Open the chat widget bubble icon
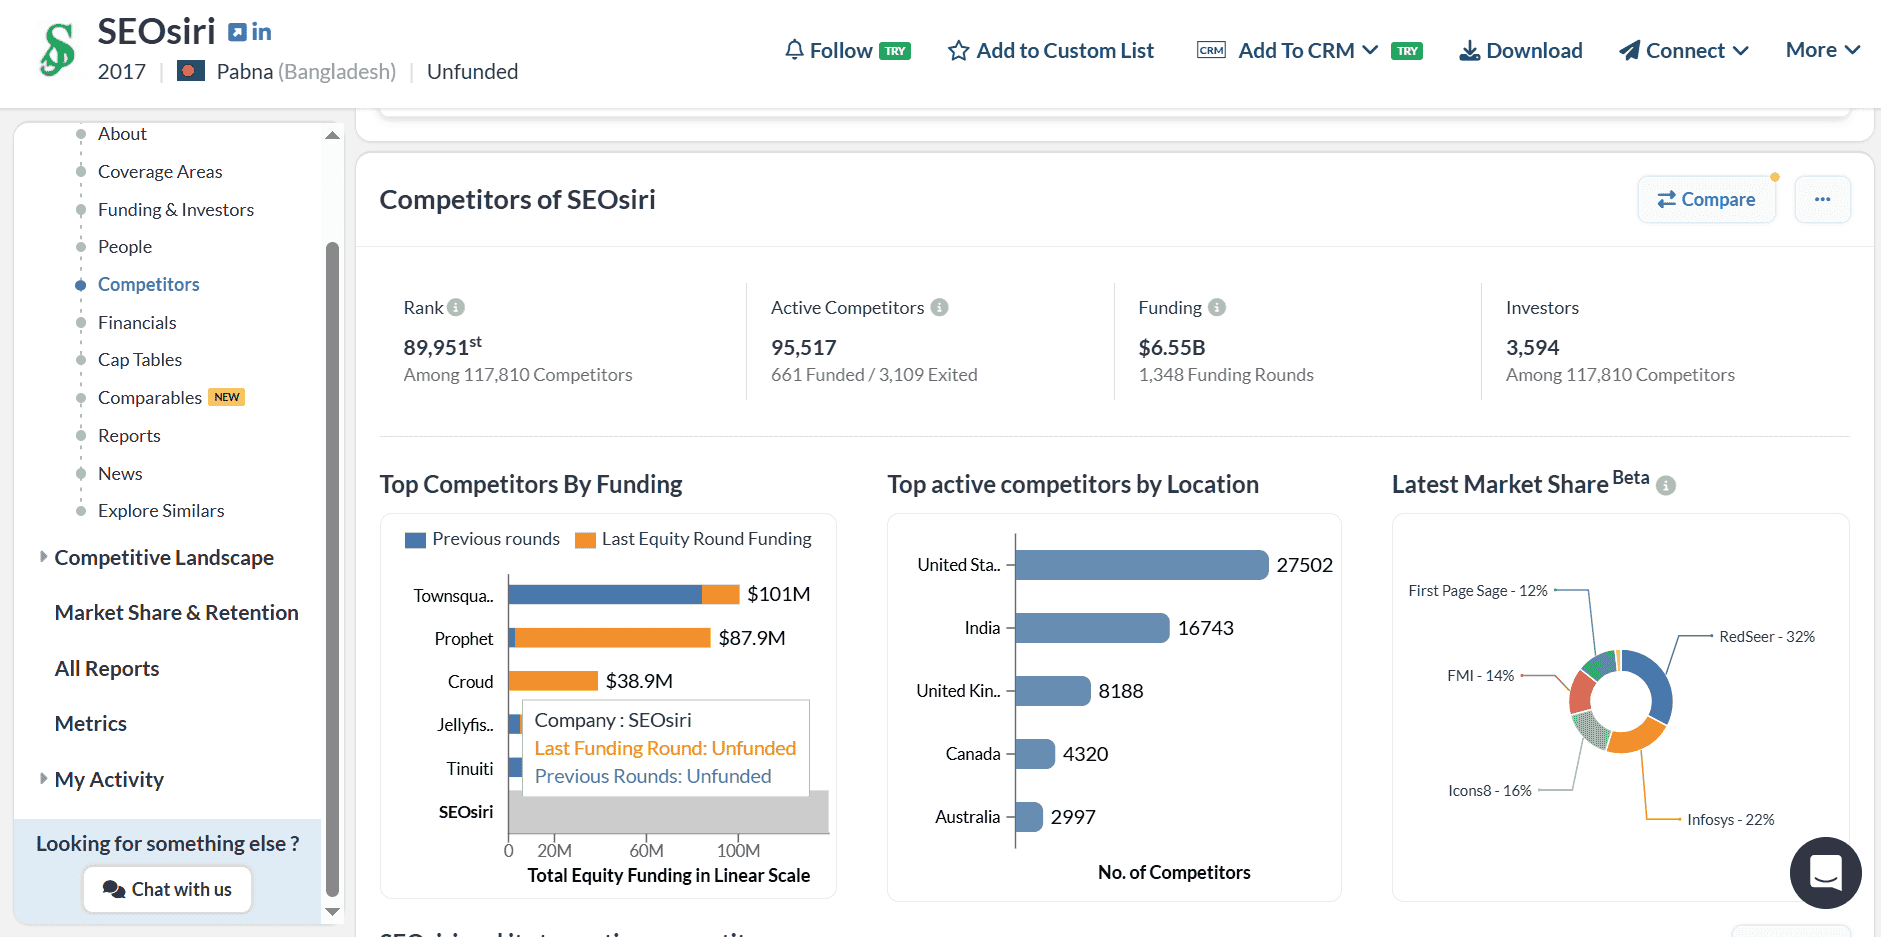The image size is (1881, 937). pos(1826,873)
